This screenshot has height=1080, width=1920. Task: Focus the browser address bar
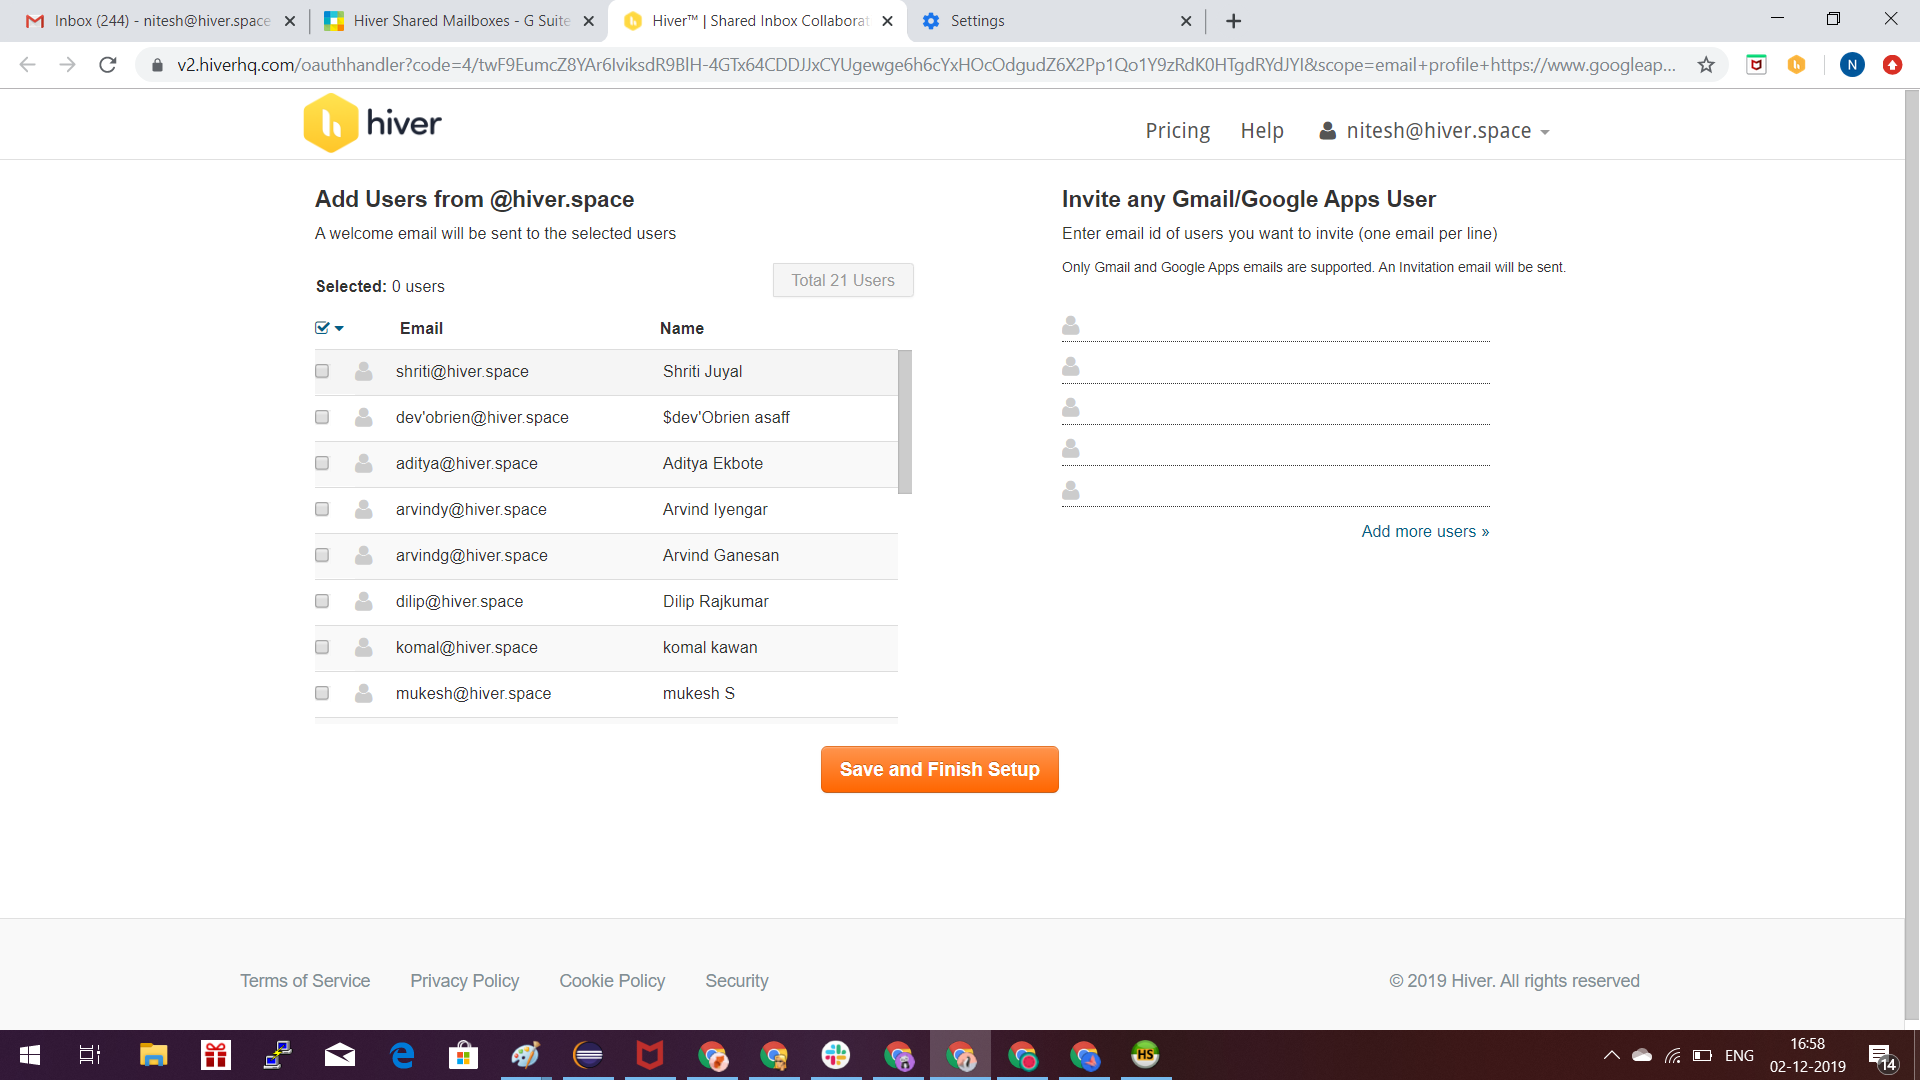coord(925,65)
